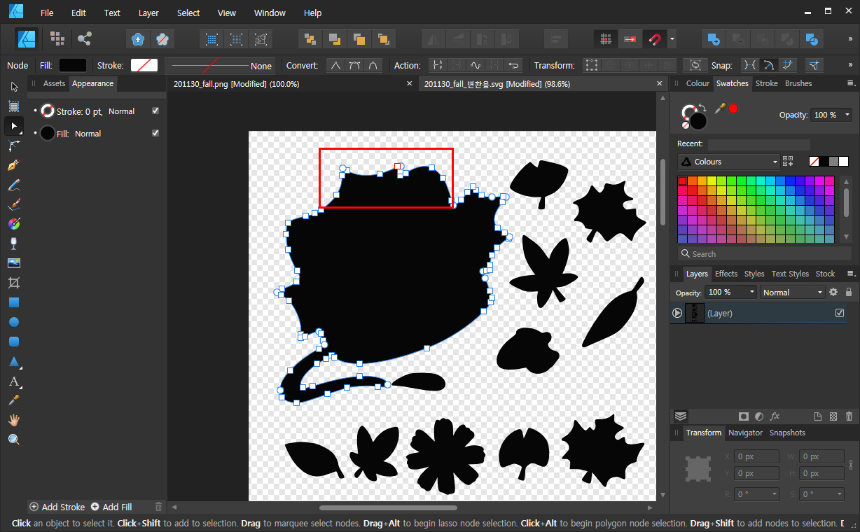Switch to the Navigator tab

tap(745, 433)
